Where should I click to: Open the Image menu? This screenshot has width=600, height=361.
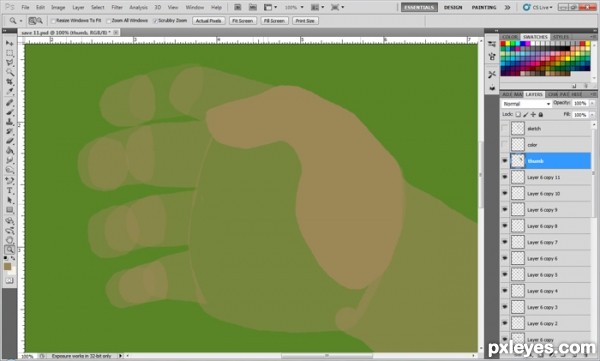58,7
